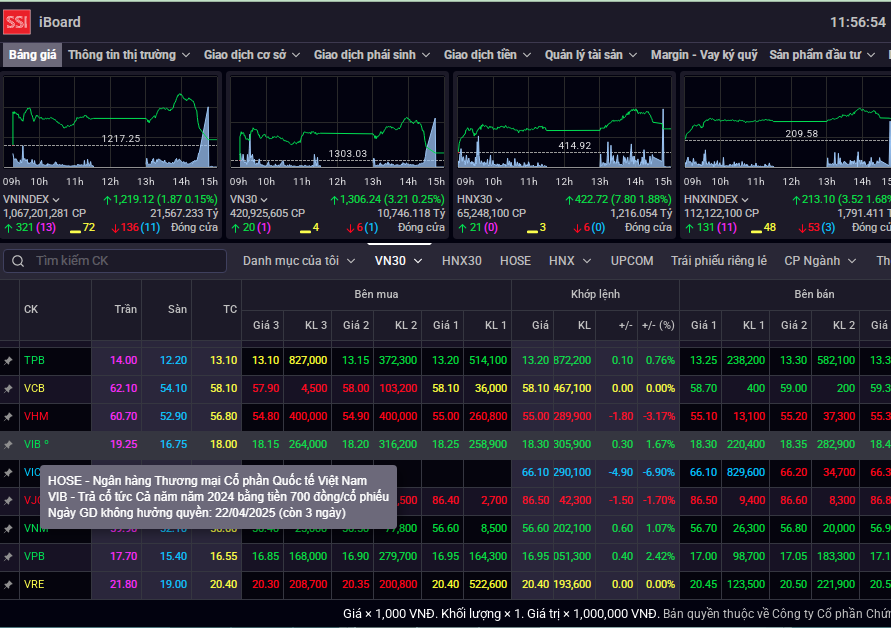Open HNX30 index chart selector dropdown
Image resolution: width=891 pixels, height=628 pixels.
480,199
